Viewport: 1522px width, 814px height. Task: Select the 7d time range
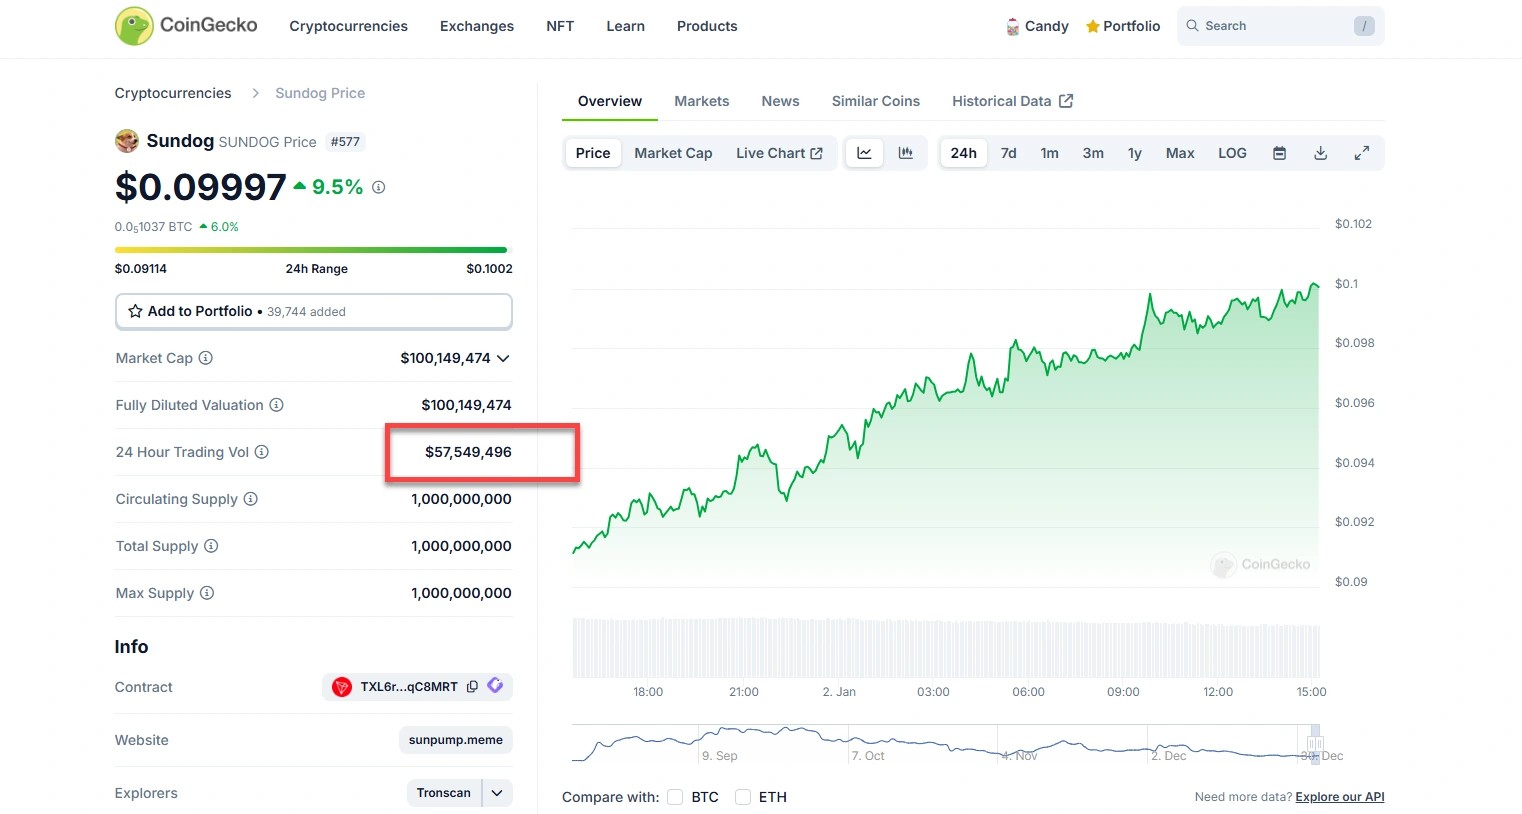pyautogui.click(x=1008, y=153)
